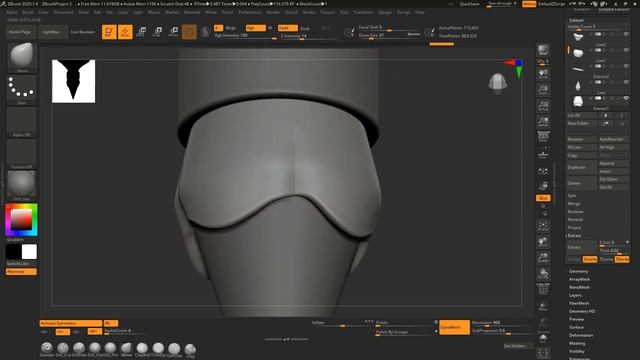Select the Move brush in bottom shelf

pos(127,349)
